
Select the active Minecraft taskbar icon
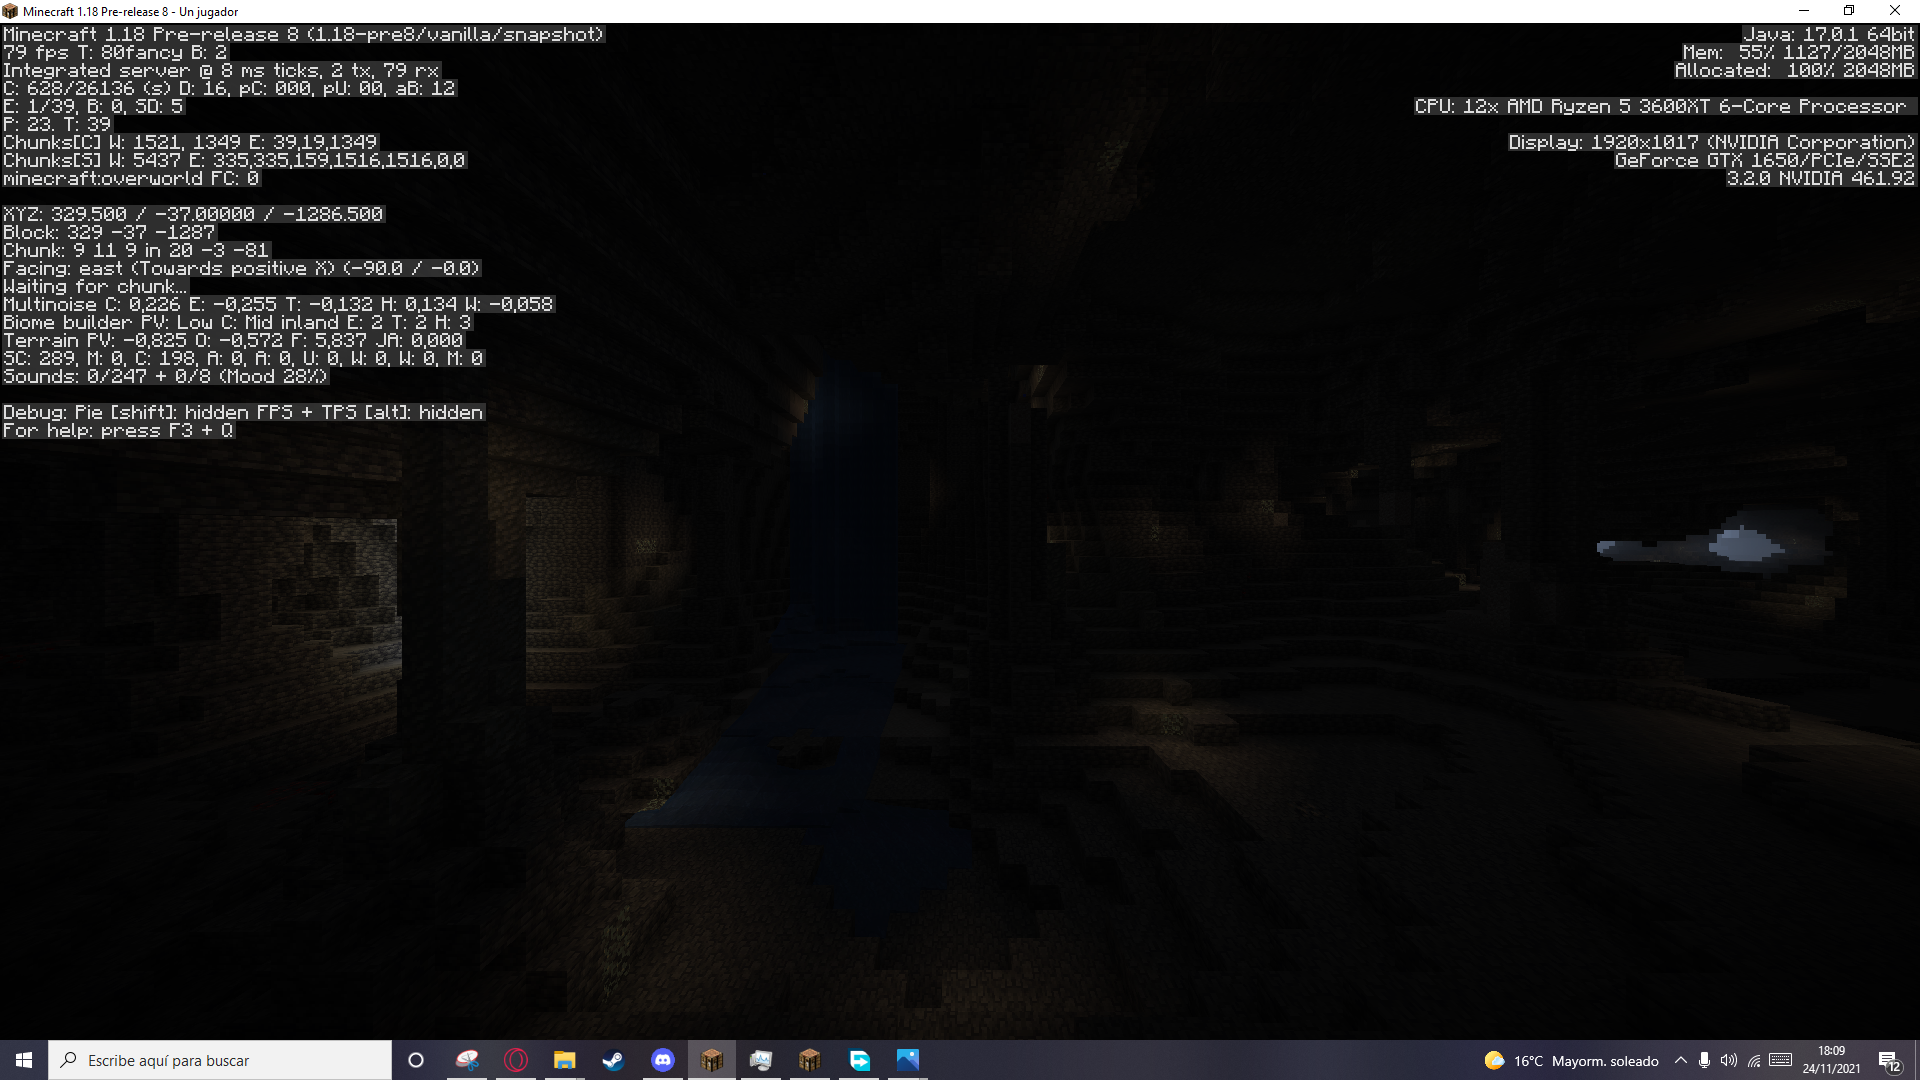pos(712,1060)
